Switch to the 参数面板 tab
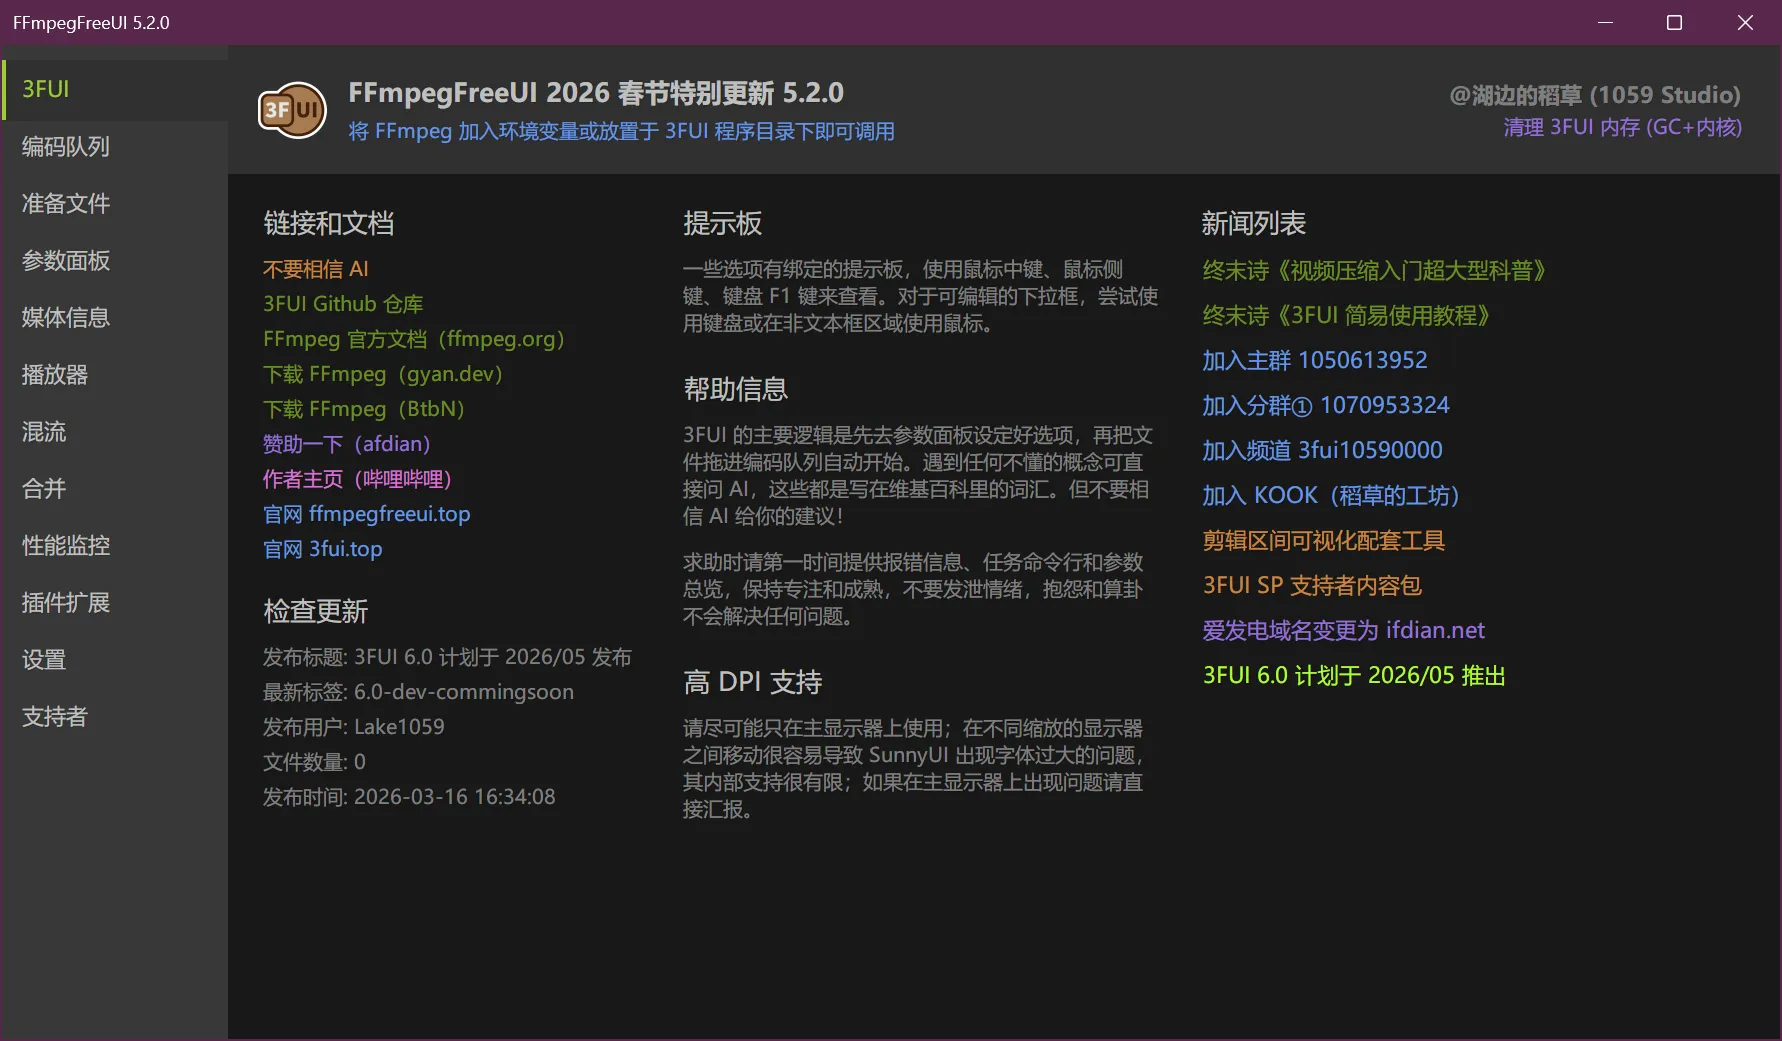 [x=66, y=261]
